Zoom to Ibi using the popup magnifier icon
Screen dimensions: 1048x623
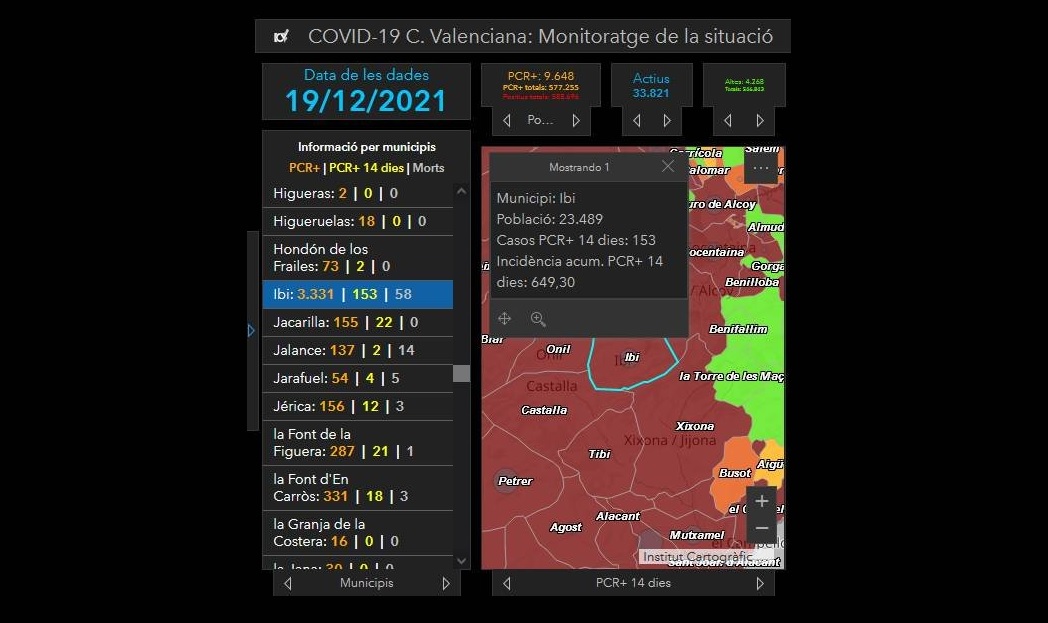(538, 319)
